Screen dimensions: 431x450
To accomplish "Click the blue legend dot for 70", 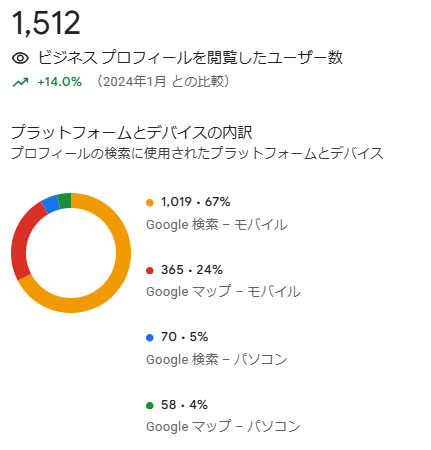I will click(150, 338).
